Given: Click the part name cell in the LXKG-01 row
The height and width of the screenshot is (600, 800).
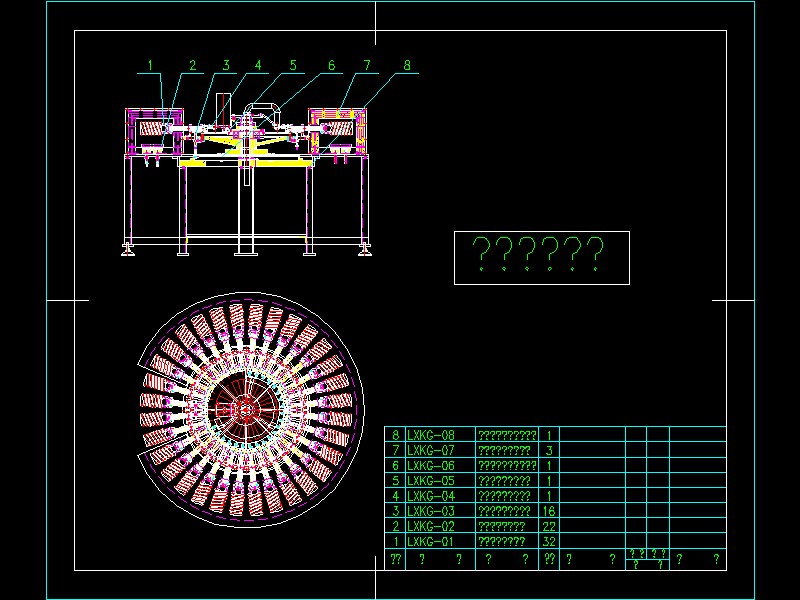Looking at the screenshot, I should click(x=507, y=541).
